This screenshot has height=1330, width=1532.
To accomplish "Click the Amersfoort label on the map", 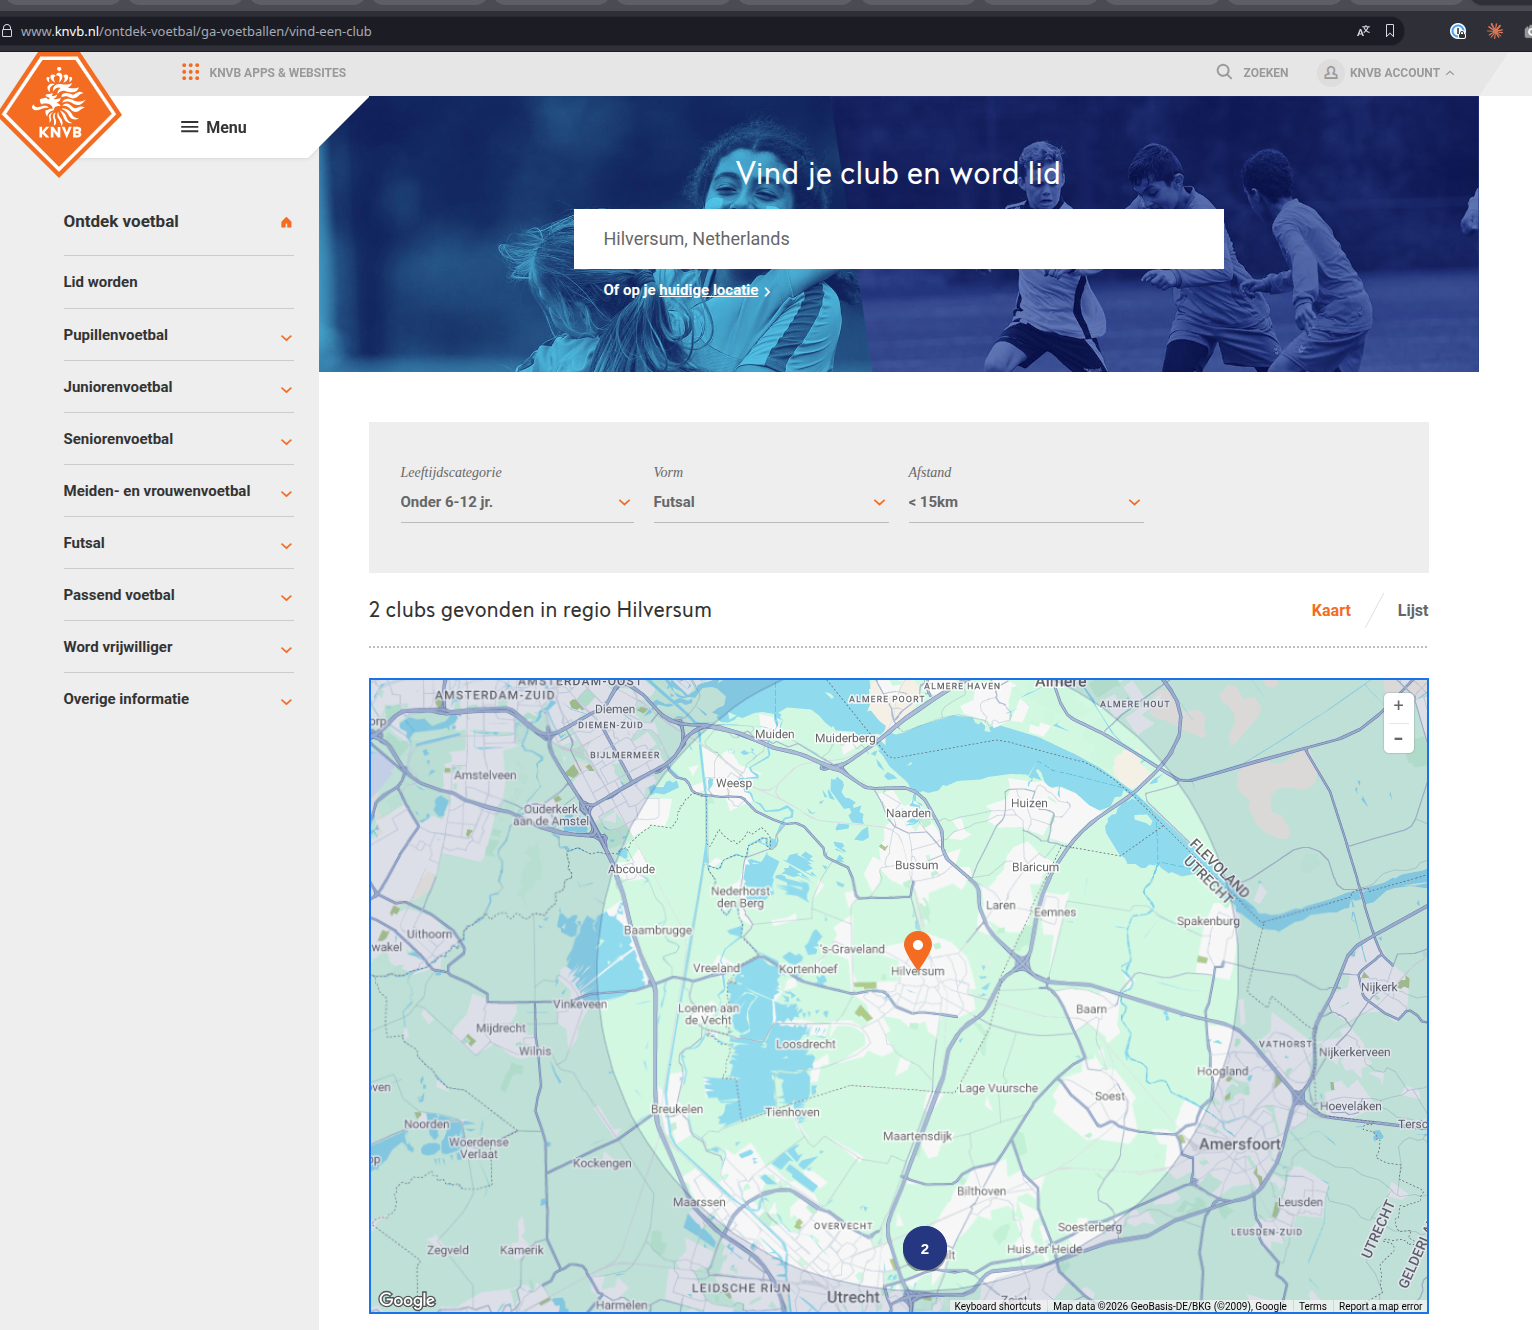I will pos(1239,1144).
